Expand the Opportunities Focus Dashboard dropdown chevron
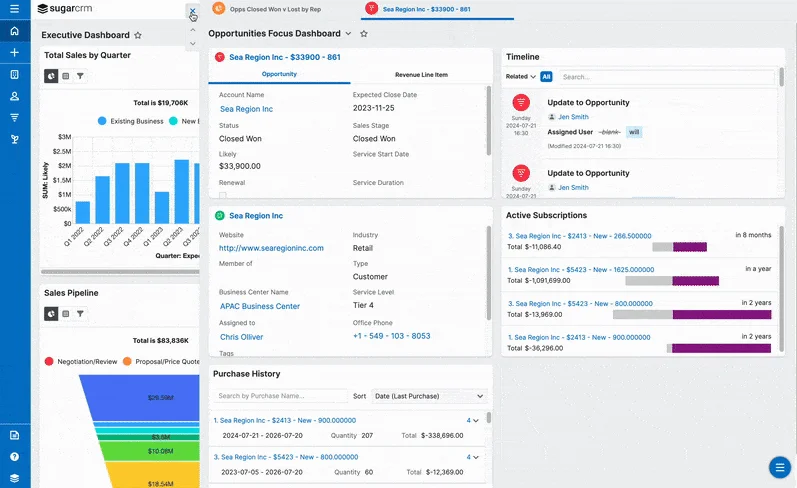The width and height of the screenshot is (797, 488). (348, 33)
